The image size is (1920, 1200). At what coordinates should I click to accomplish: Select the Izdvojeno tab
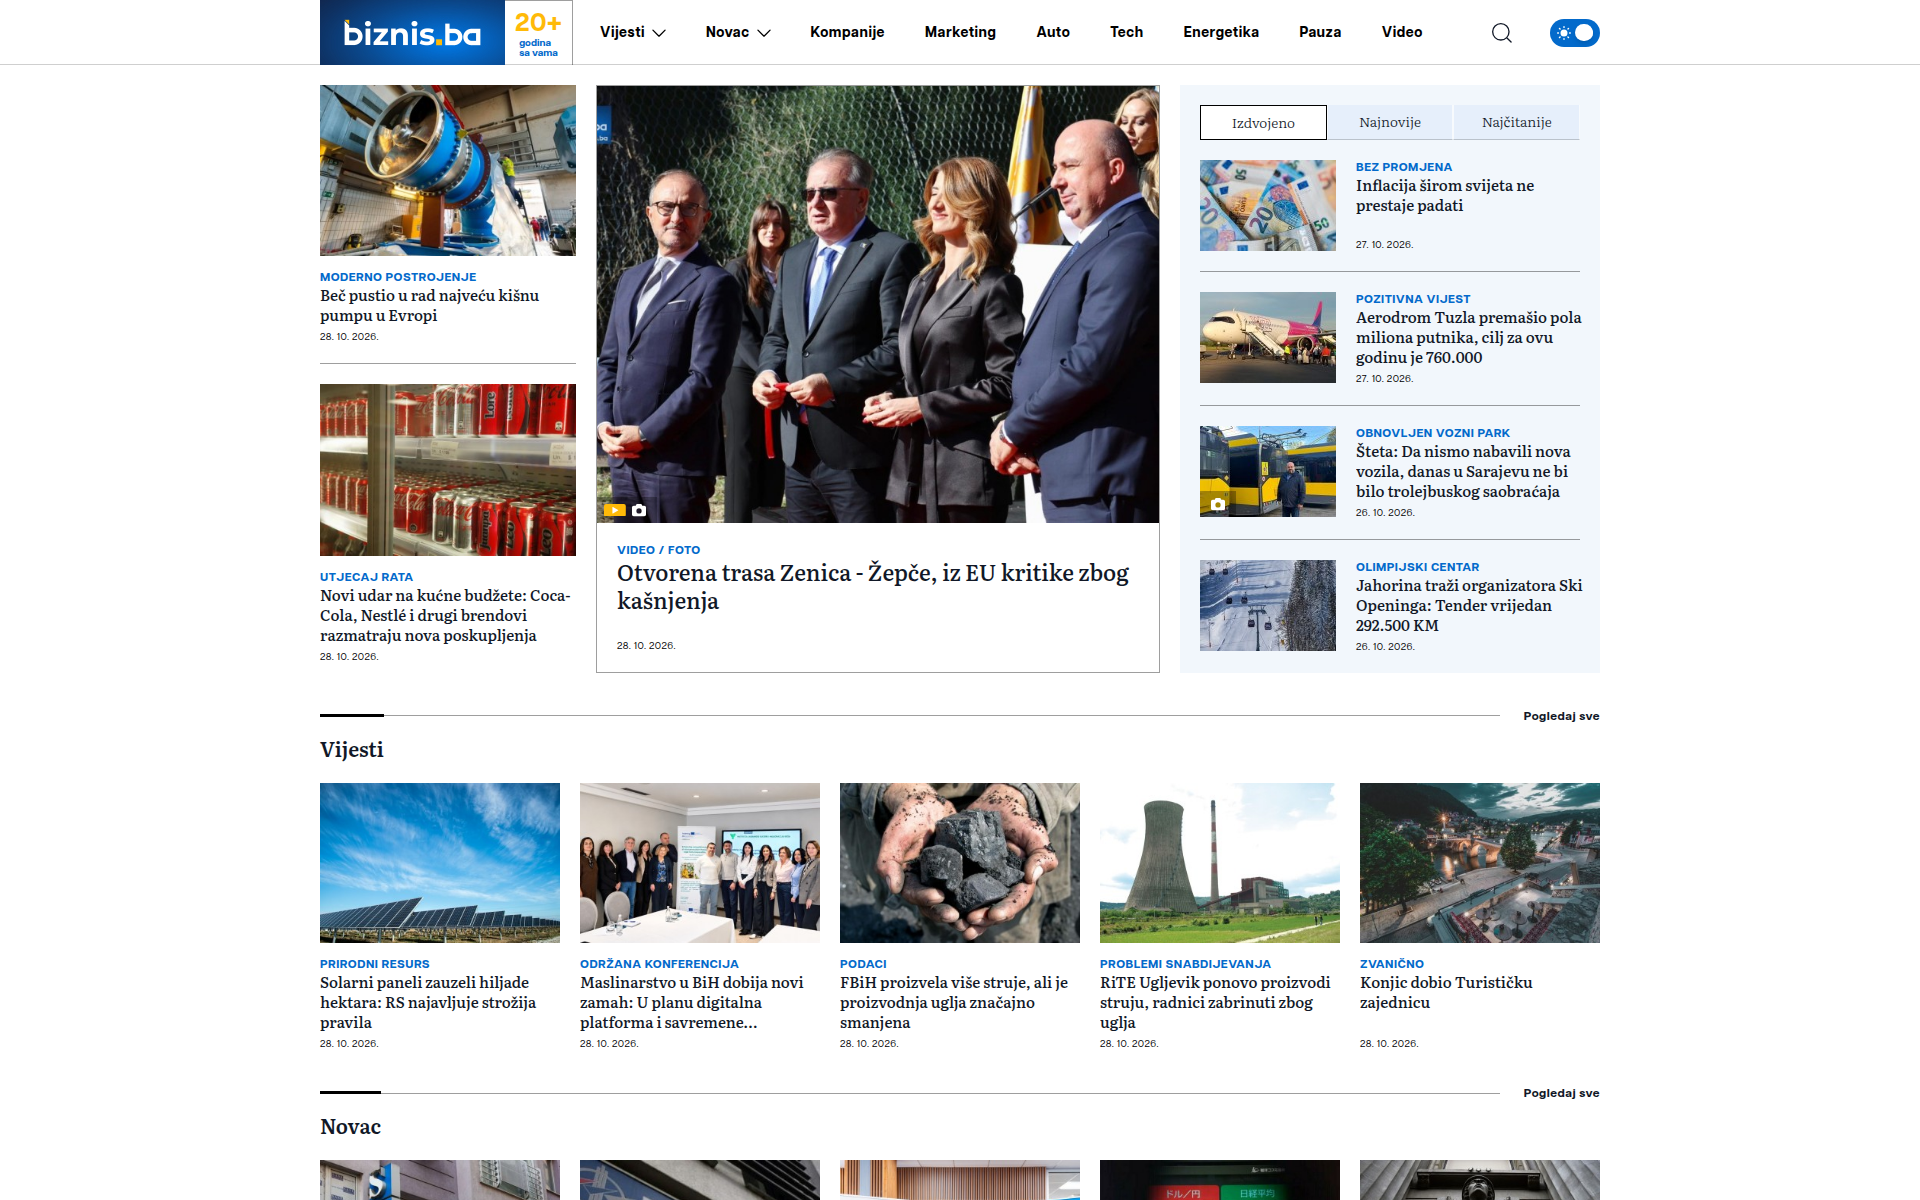point(1263,123)
